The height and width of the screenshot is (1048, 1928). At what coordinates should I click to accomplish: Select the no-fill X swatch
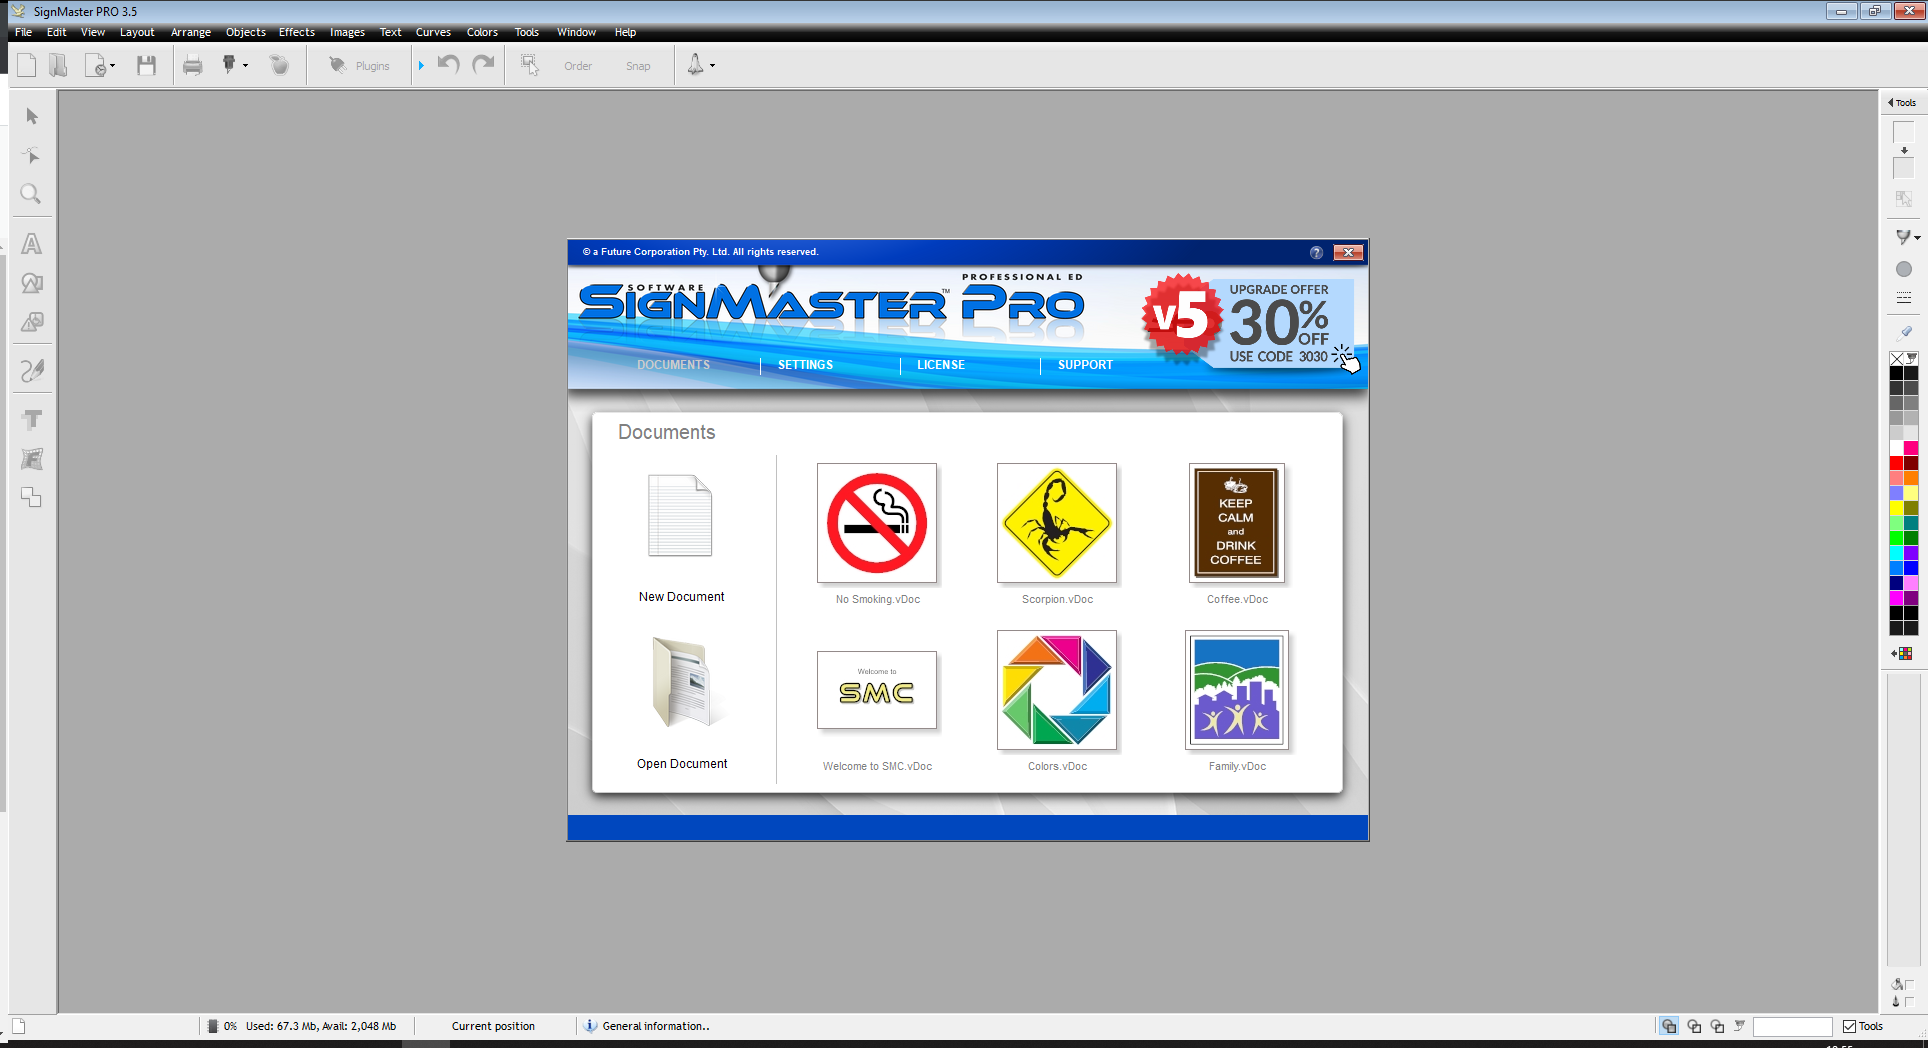1896,358
